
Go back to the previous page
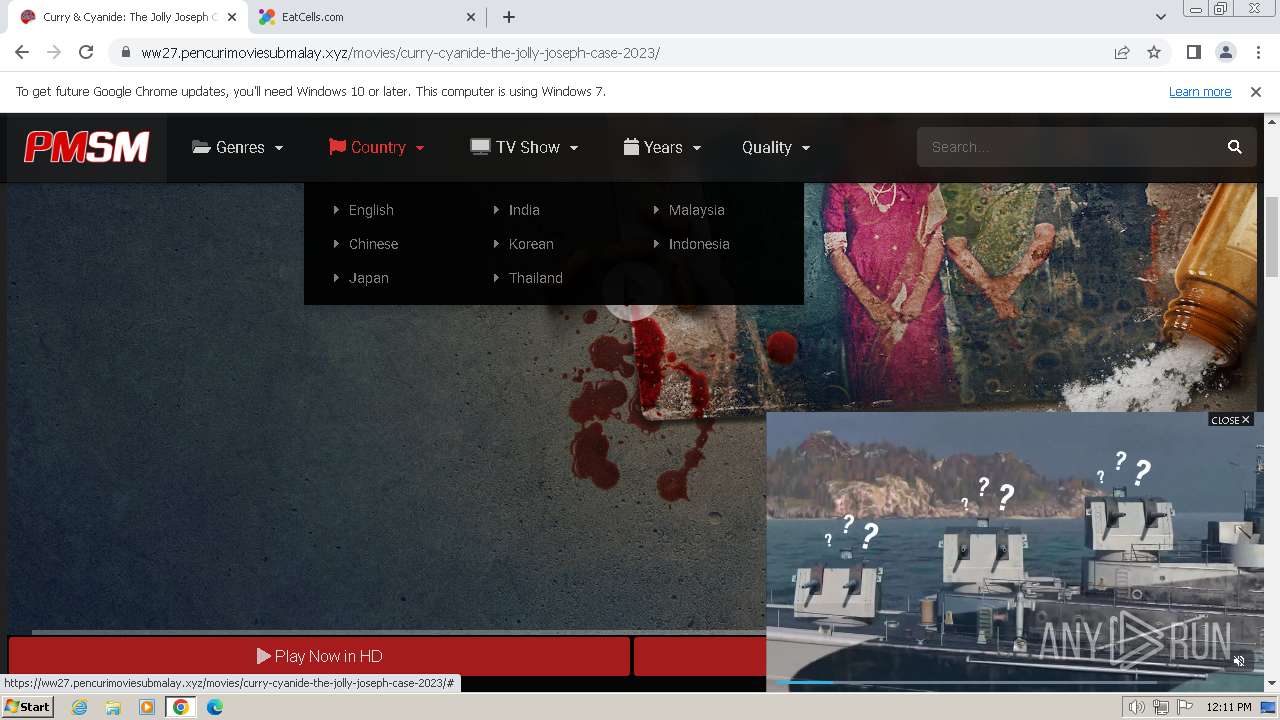[22, 52]
